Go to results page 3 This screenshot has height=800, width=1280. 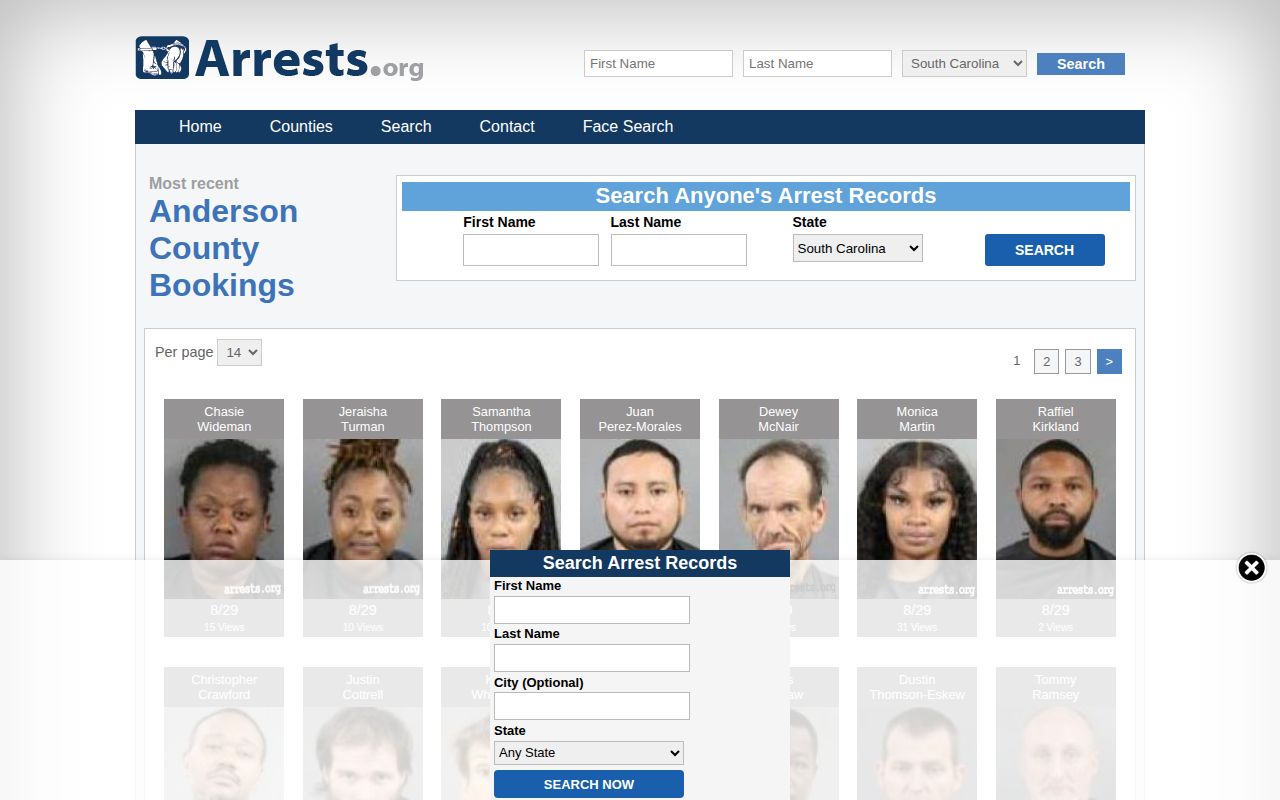pos(1078,362)
